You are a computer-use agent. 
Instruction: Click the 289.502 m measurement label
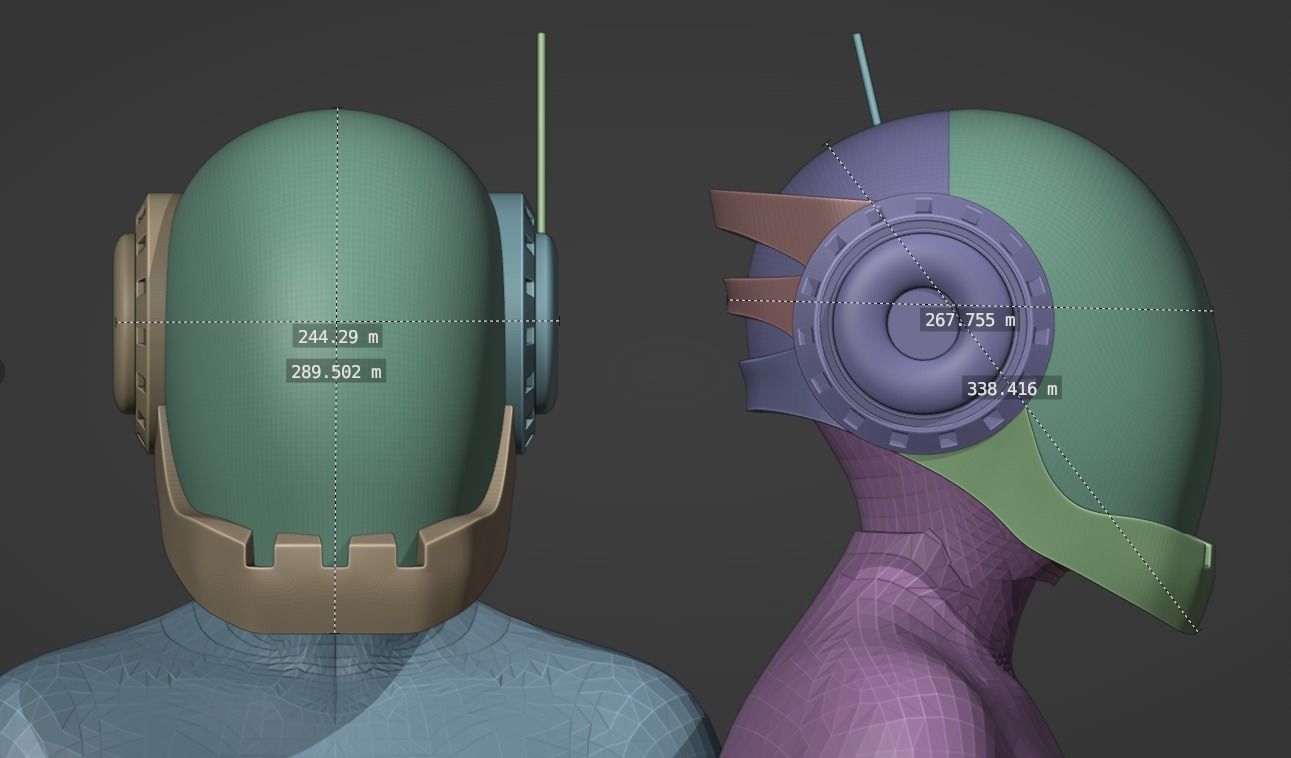(x=336, y=372)
